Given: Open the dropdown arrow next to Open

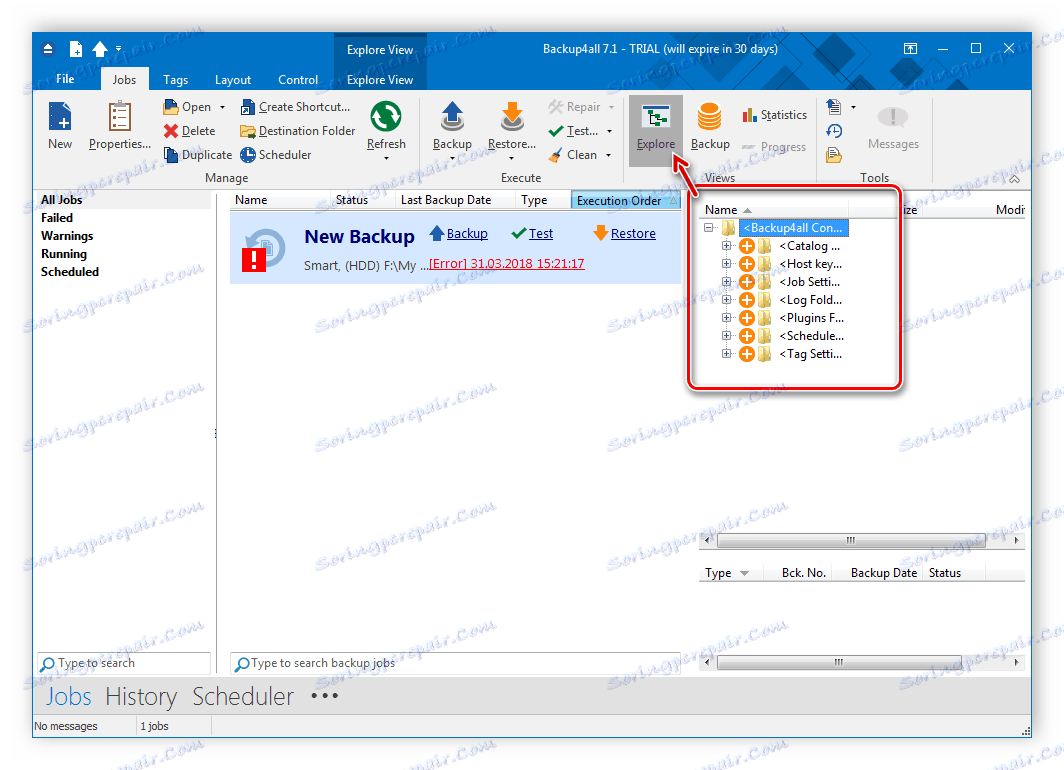Looking at the screenshot, I should coord(222,107).
